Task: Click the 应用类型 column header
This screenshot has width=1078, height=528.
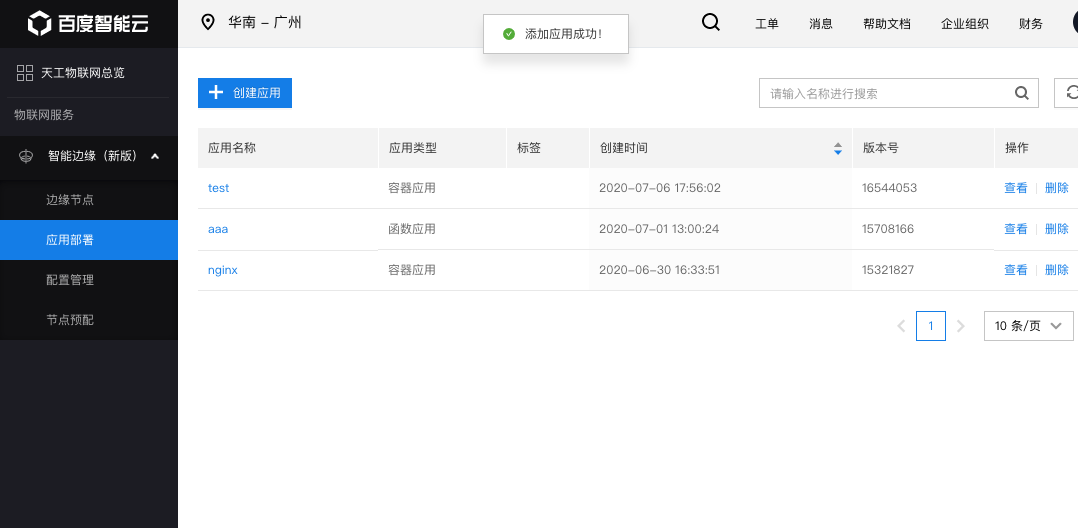Action: [x=442, y=148]
